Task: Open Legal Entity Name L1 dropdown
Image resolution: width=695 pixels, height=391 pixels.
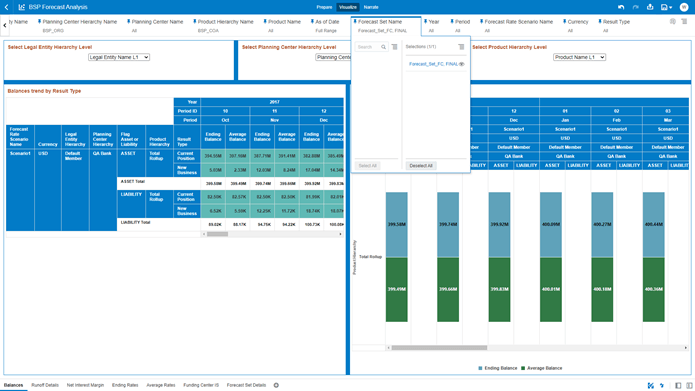Action: (x=119, y=57)
